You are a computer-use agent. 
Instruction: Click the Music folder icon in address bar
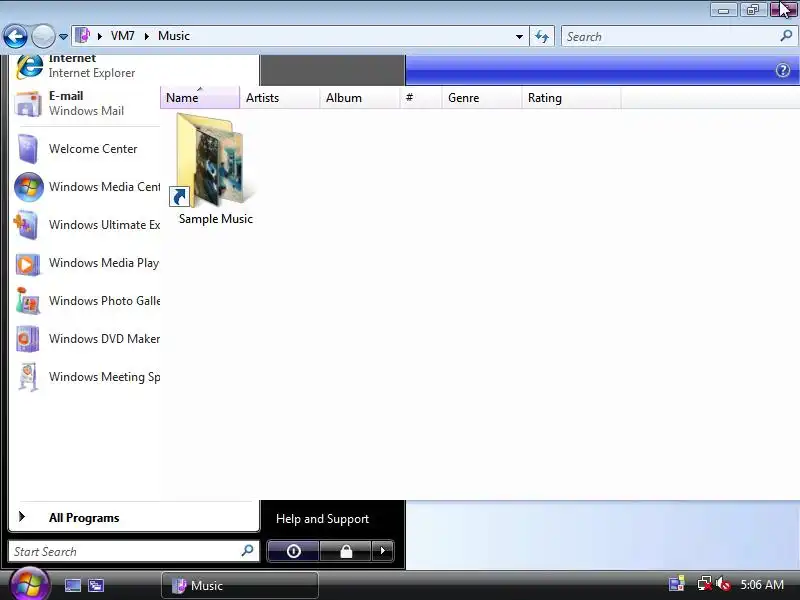pos(83,36)
